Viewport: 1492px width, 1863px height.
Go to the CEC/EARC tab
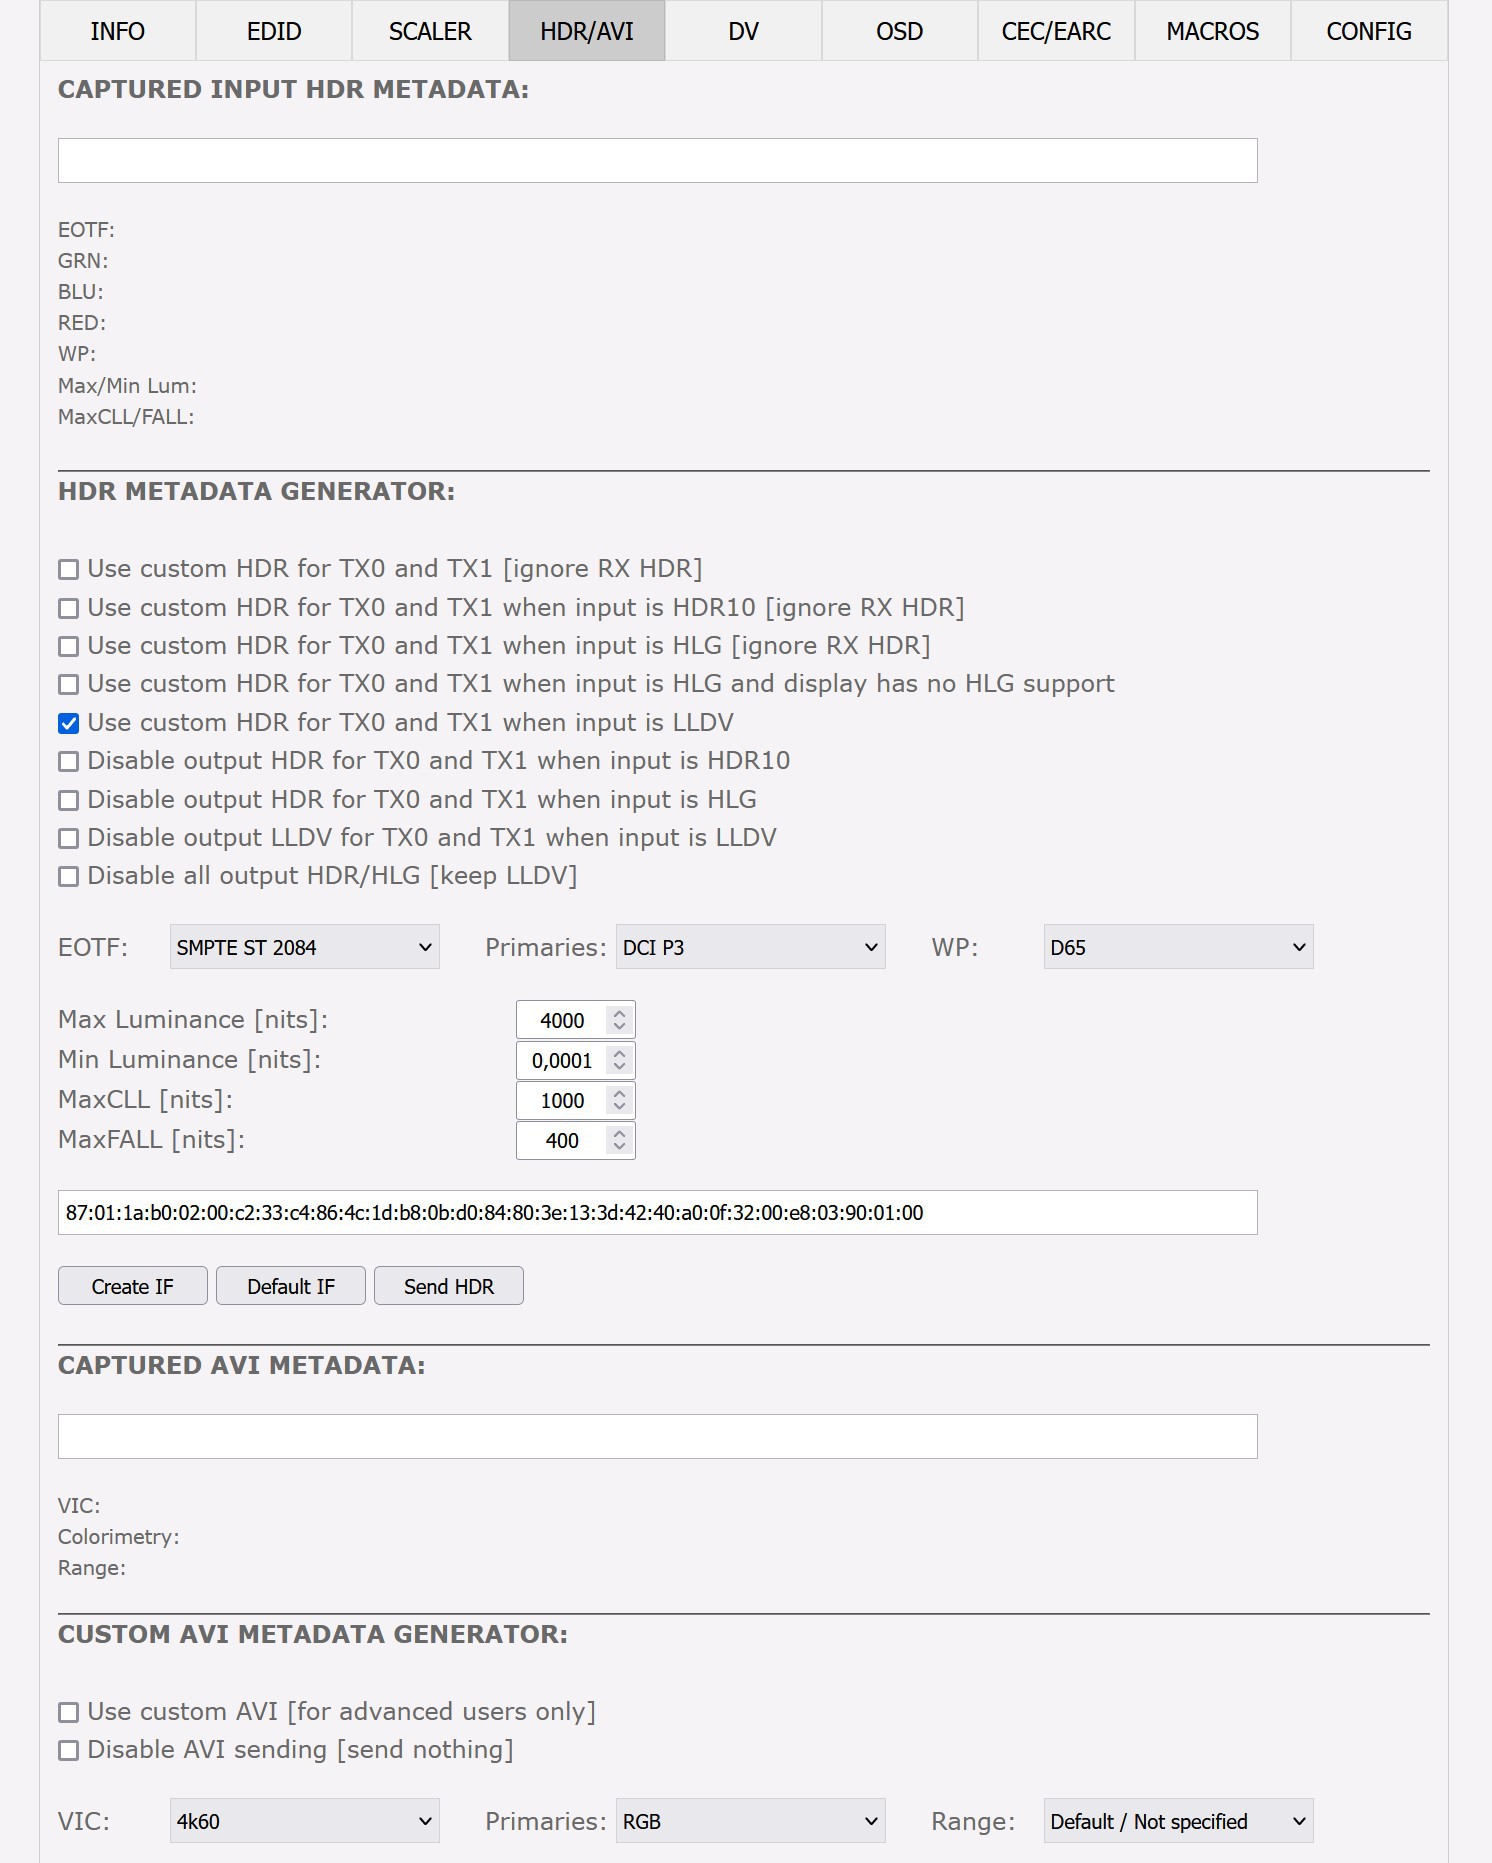click(x=1056, y=31)
